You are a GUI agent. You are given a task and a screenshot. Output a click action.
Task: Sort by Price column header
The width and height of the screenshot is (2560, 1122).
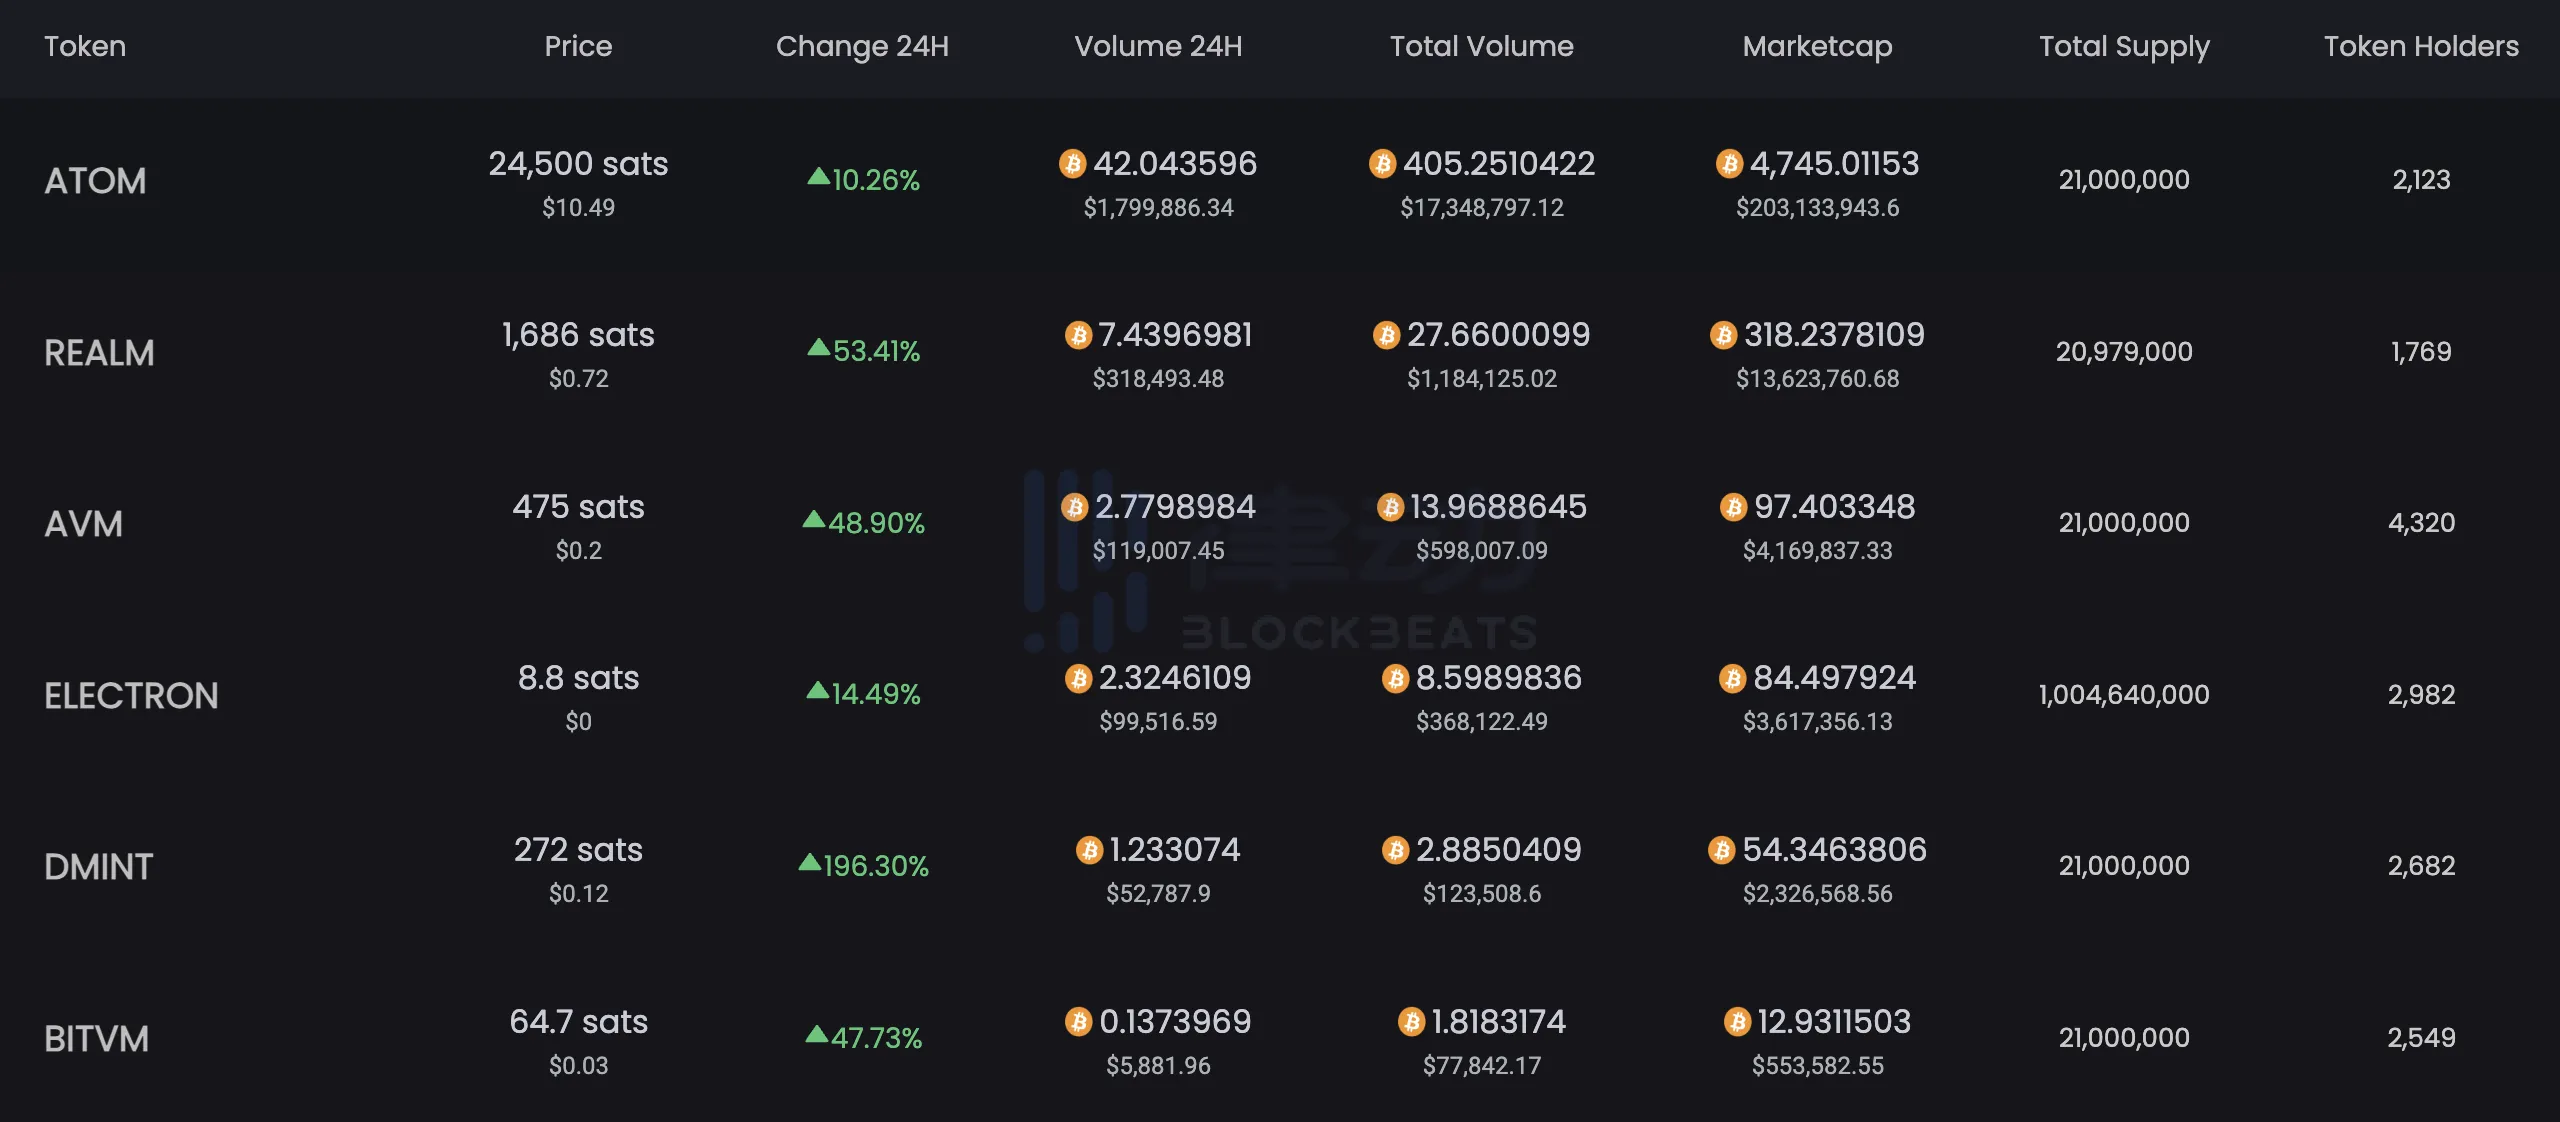click(578, 46)
